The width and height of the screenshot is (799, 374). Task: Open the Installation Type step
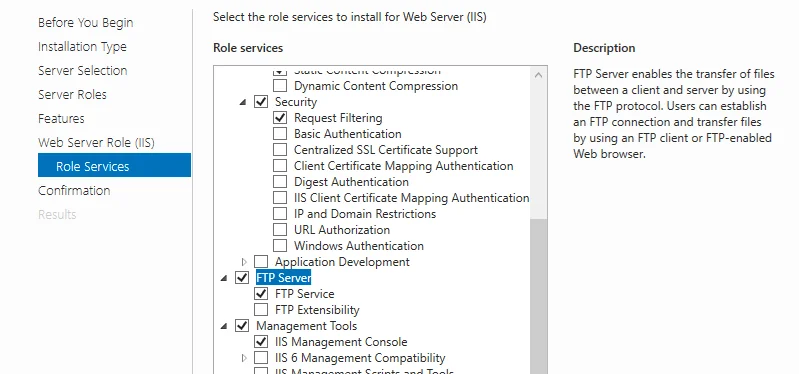[x=83, y=47]
